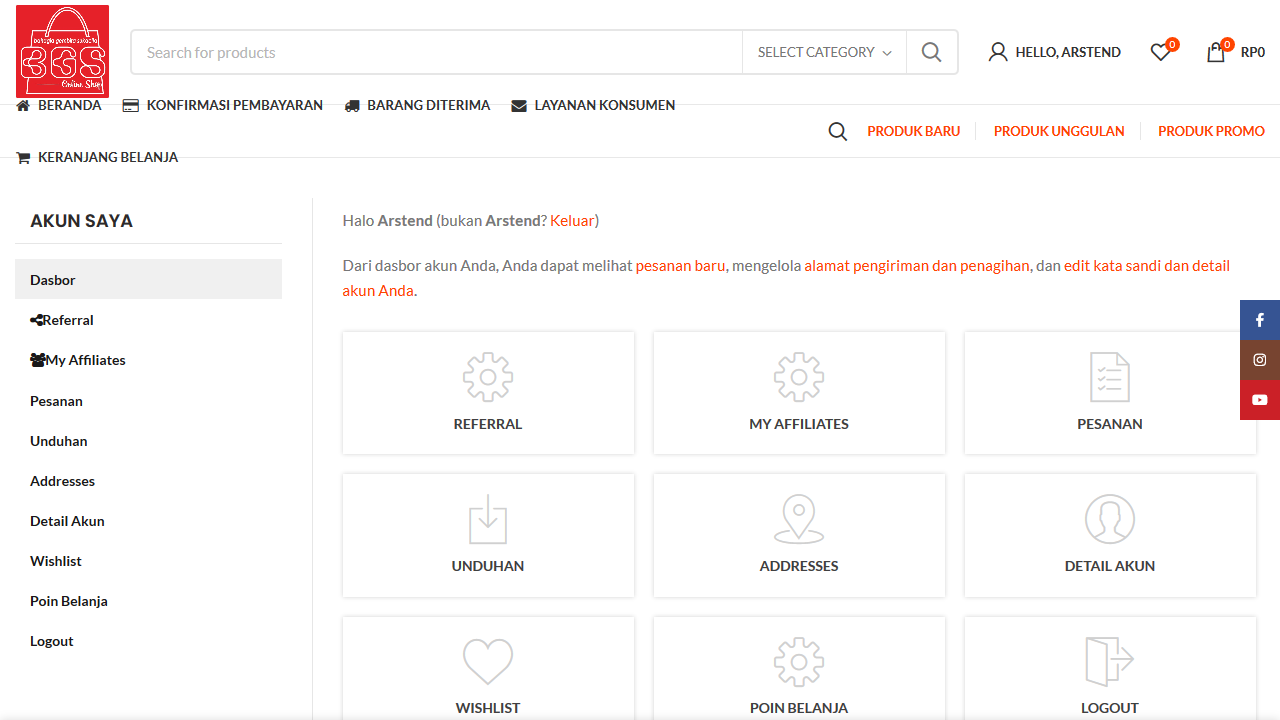Screen dimensions: 1280x720
Task: Click the search magnifier button in search bar
Action: point(931,52)
